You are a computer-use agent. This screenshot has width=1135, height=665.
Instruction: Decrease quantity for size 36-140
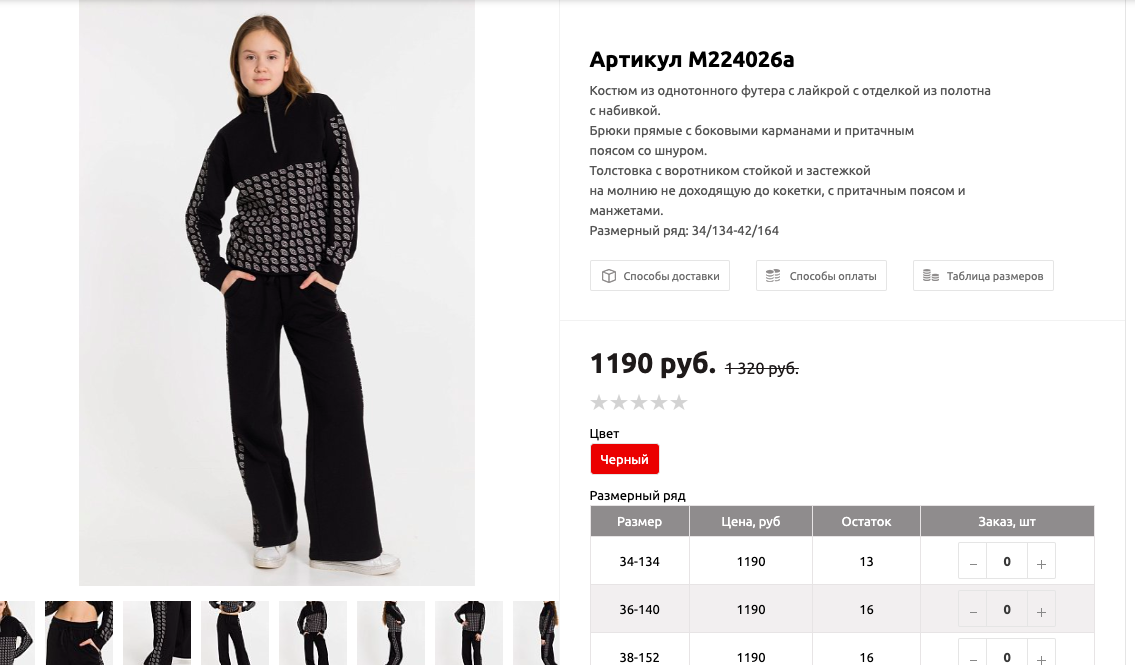tap(973, 610)
